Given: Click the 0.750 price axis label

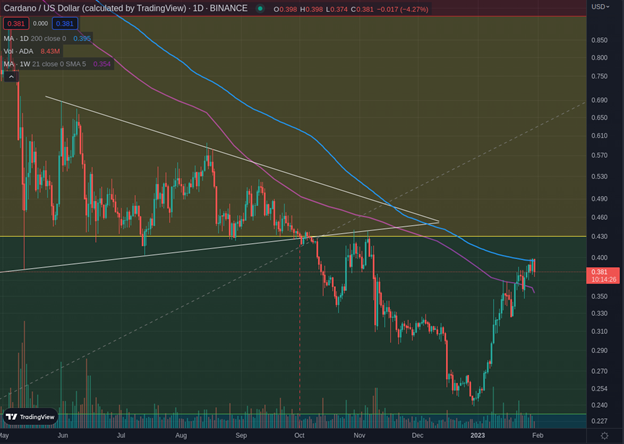Looking at the screenshot, I should [599, 76].
